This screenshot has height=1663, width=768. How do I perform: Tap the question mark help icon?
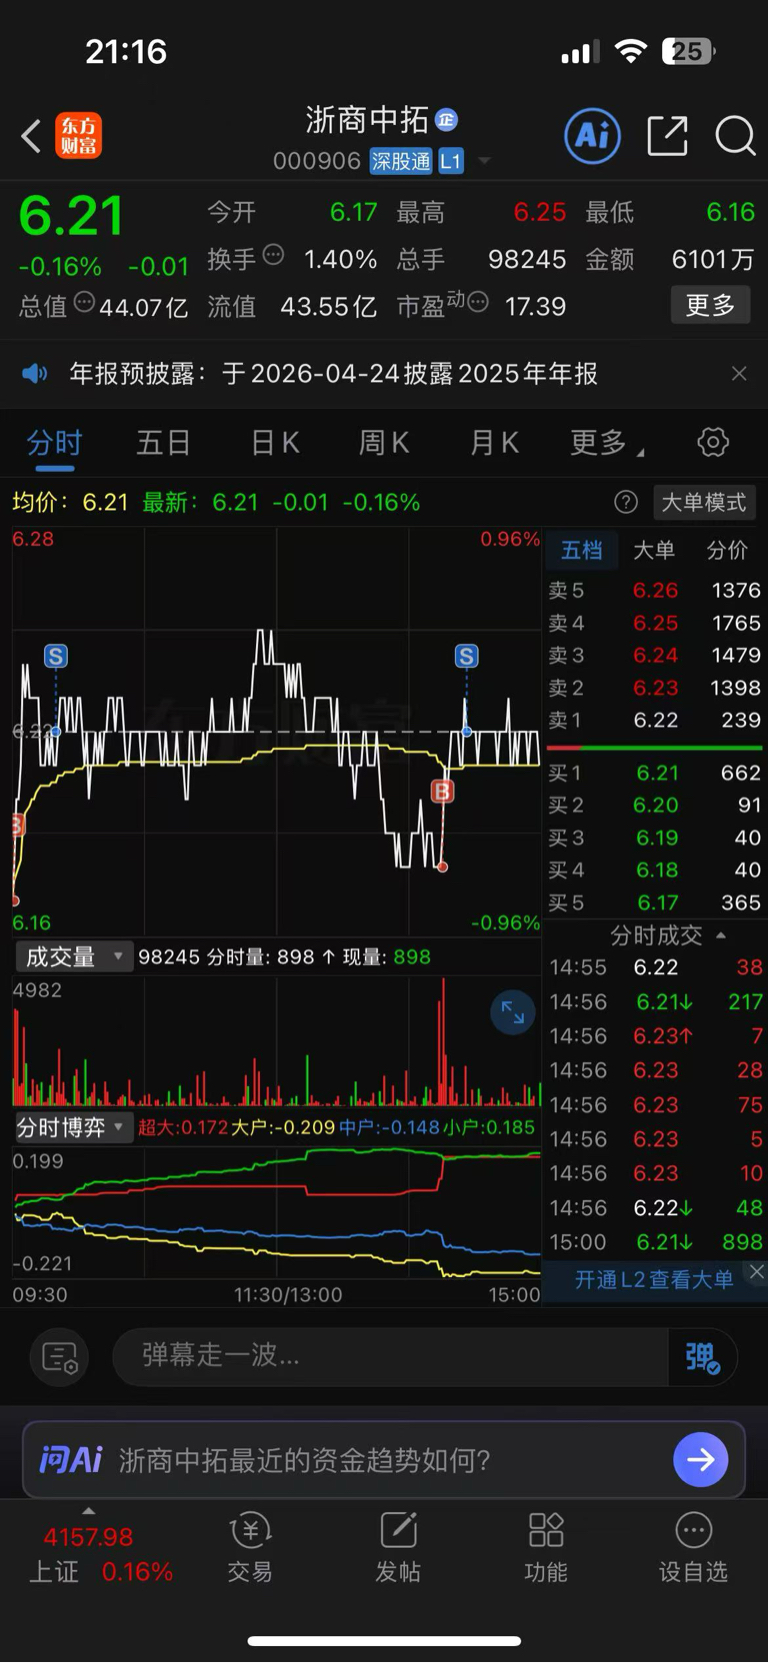pyautogui.click(x=626, y=502)
